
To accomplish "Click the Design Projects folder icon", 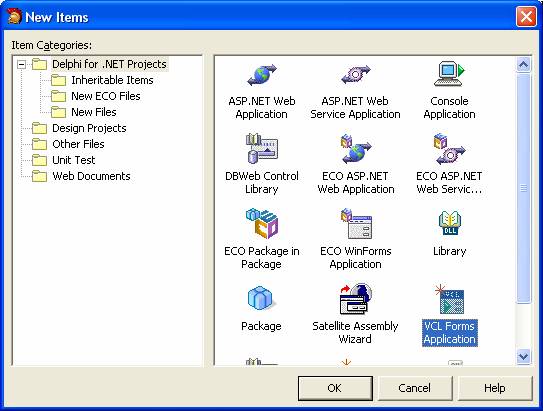I will click(x=39, y=128).
